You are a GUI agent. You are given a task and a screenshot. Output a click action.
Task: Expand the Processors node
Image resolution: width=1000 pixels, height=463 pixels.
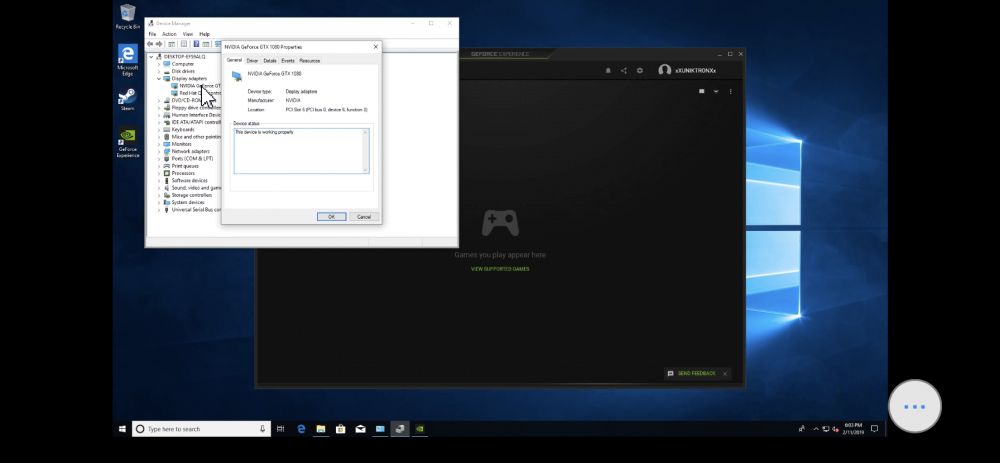(x=159, y=173)
